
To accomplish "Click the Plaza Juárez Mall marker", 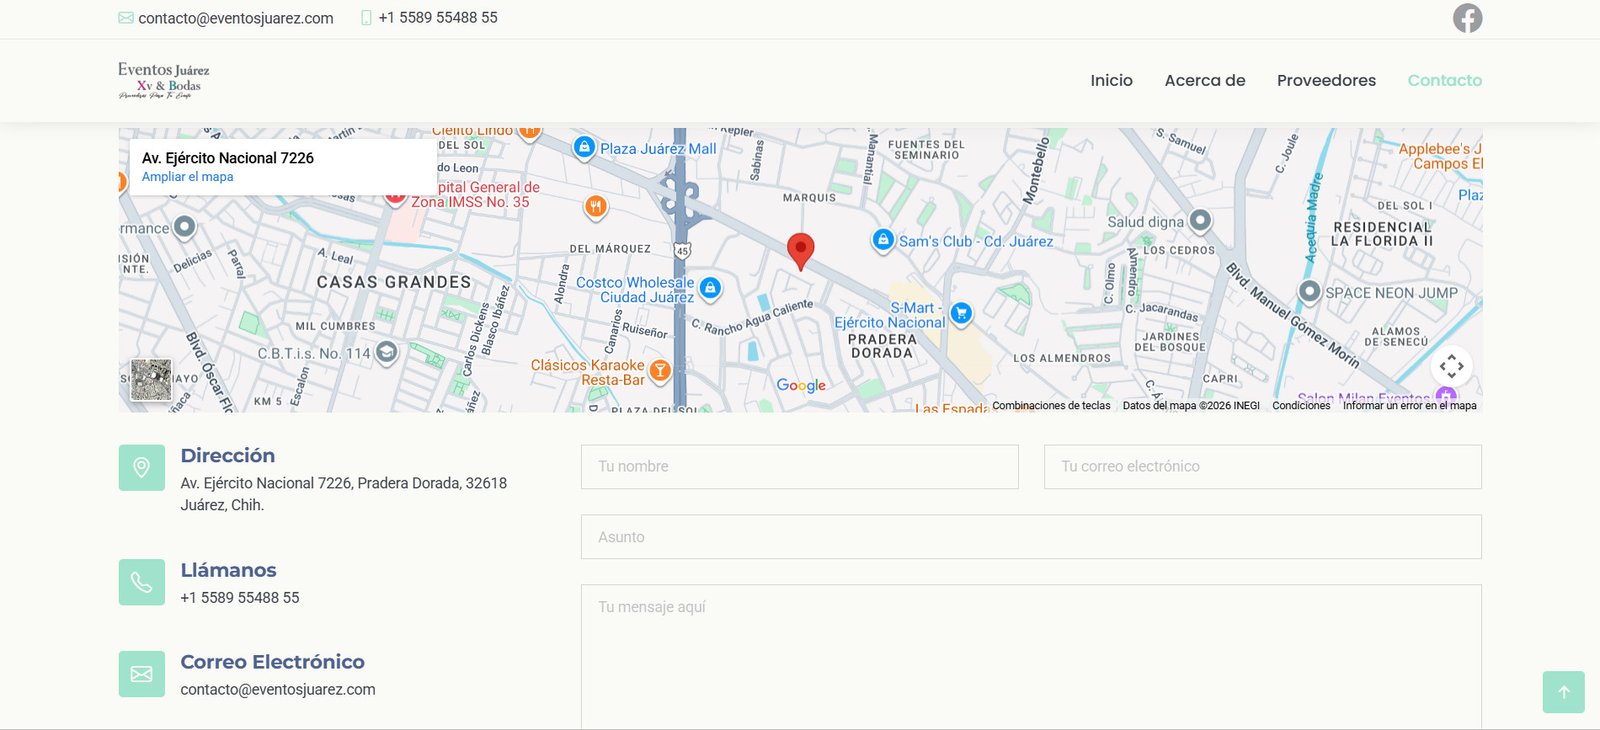I will [585, 147].
